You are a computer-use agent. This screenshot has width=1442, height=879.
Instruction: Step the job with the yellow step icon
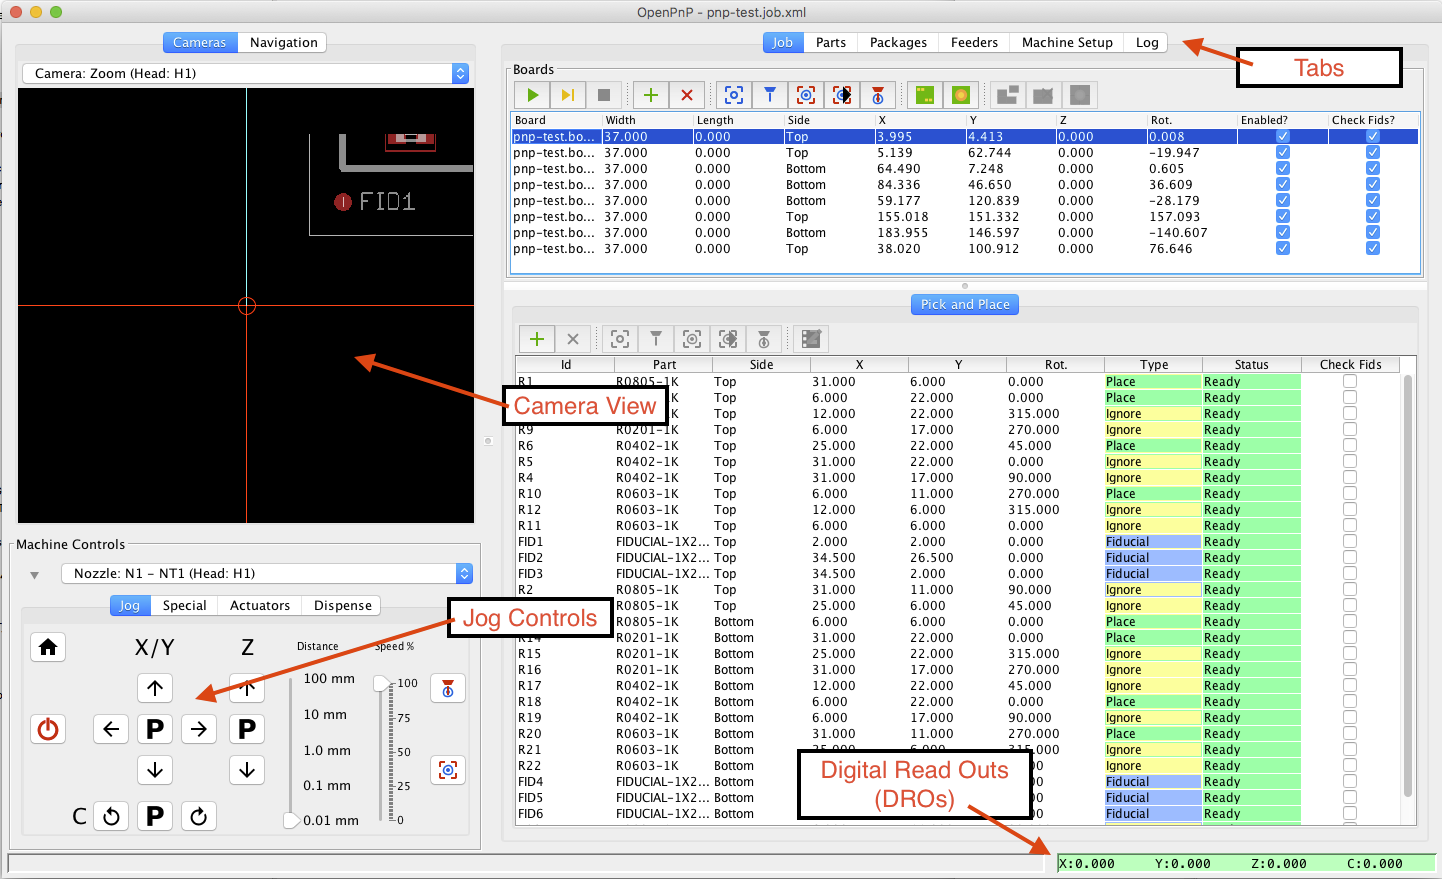(568, 95)
